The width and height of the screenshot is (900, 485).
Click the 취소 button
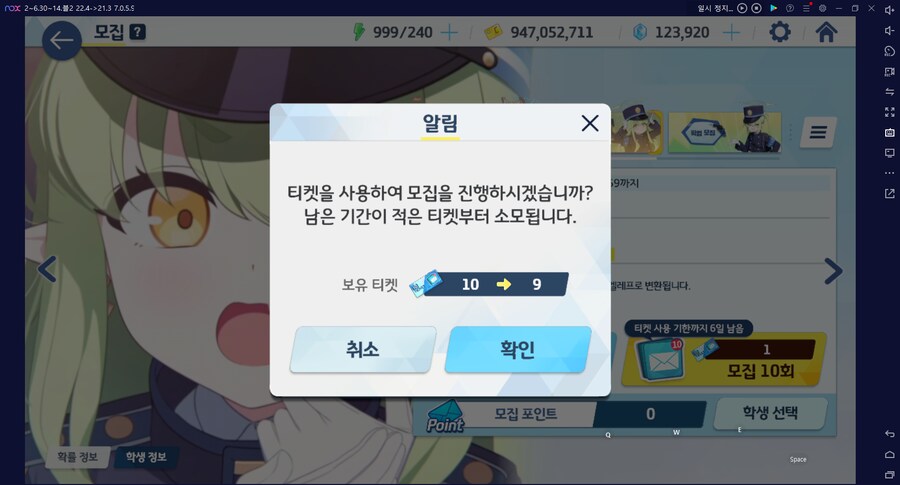click(x=363, y=350)
